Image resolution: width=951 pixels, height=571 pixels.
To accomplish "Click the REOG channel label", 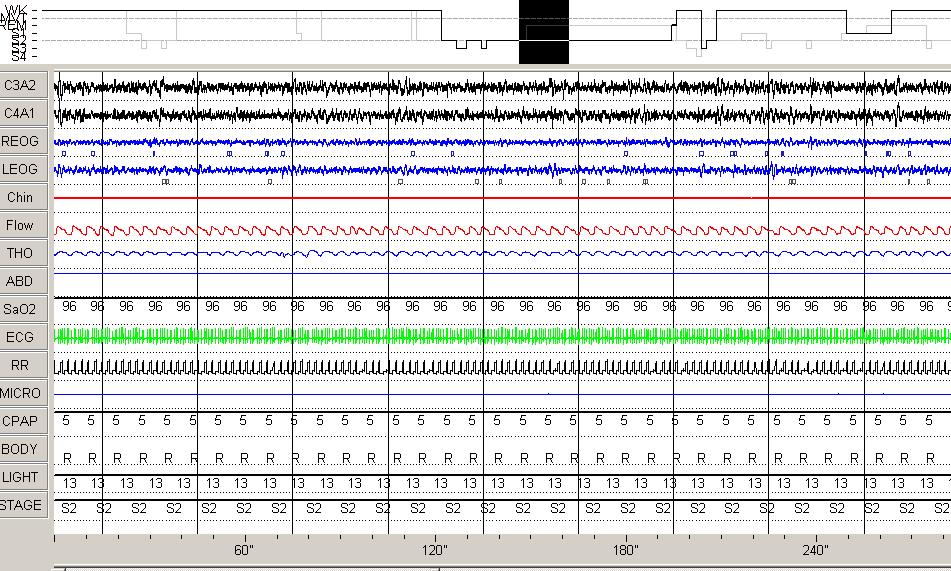I will tap(23, 141).
